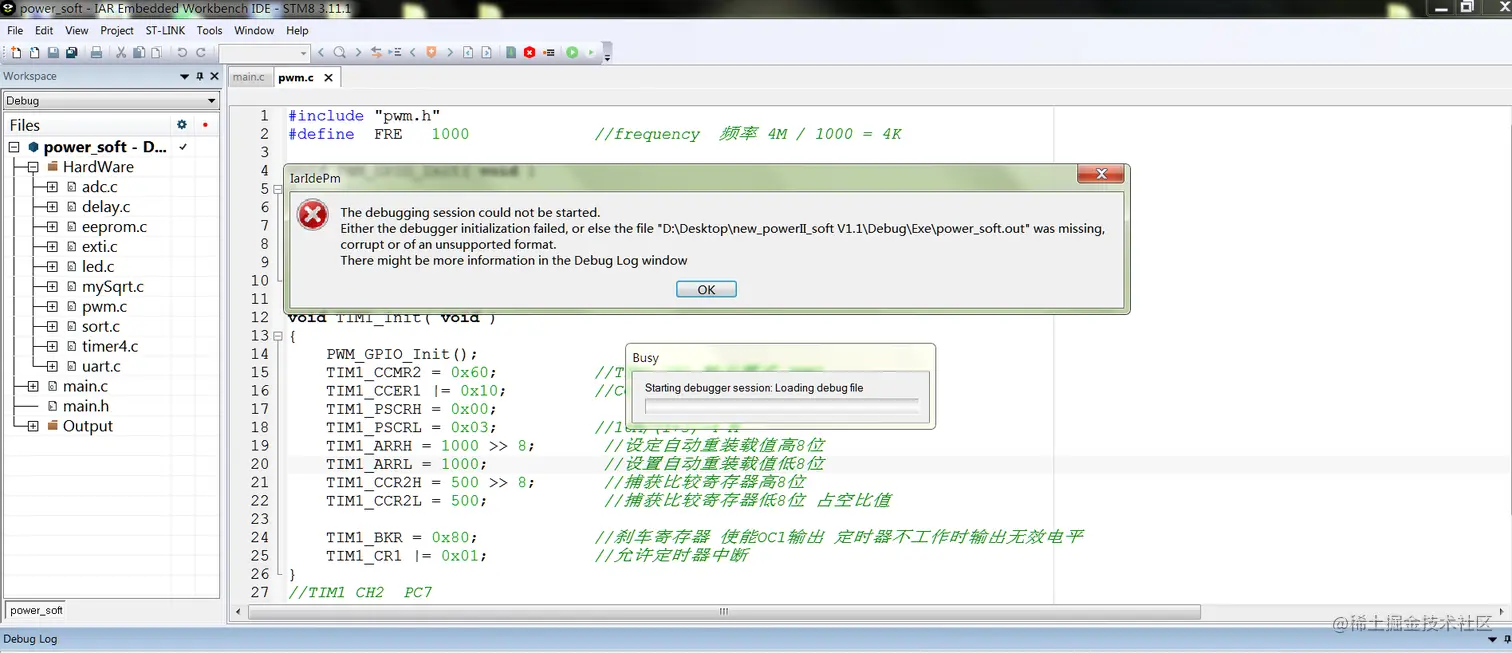Click the red Stop Build icon

tap(530, 52)
